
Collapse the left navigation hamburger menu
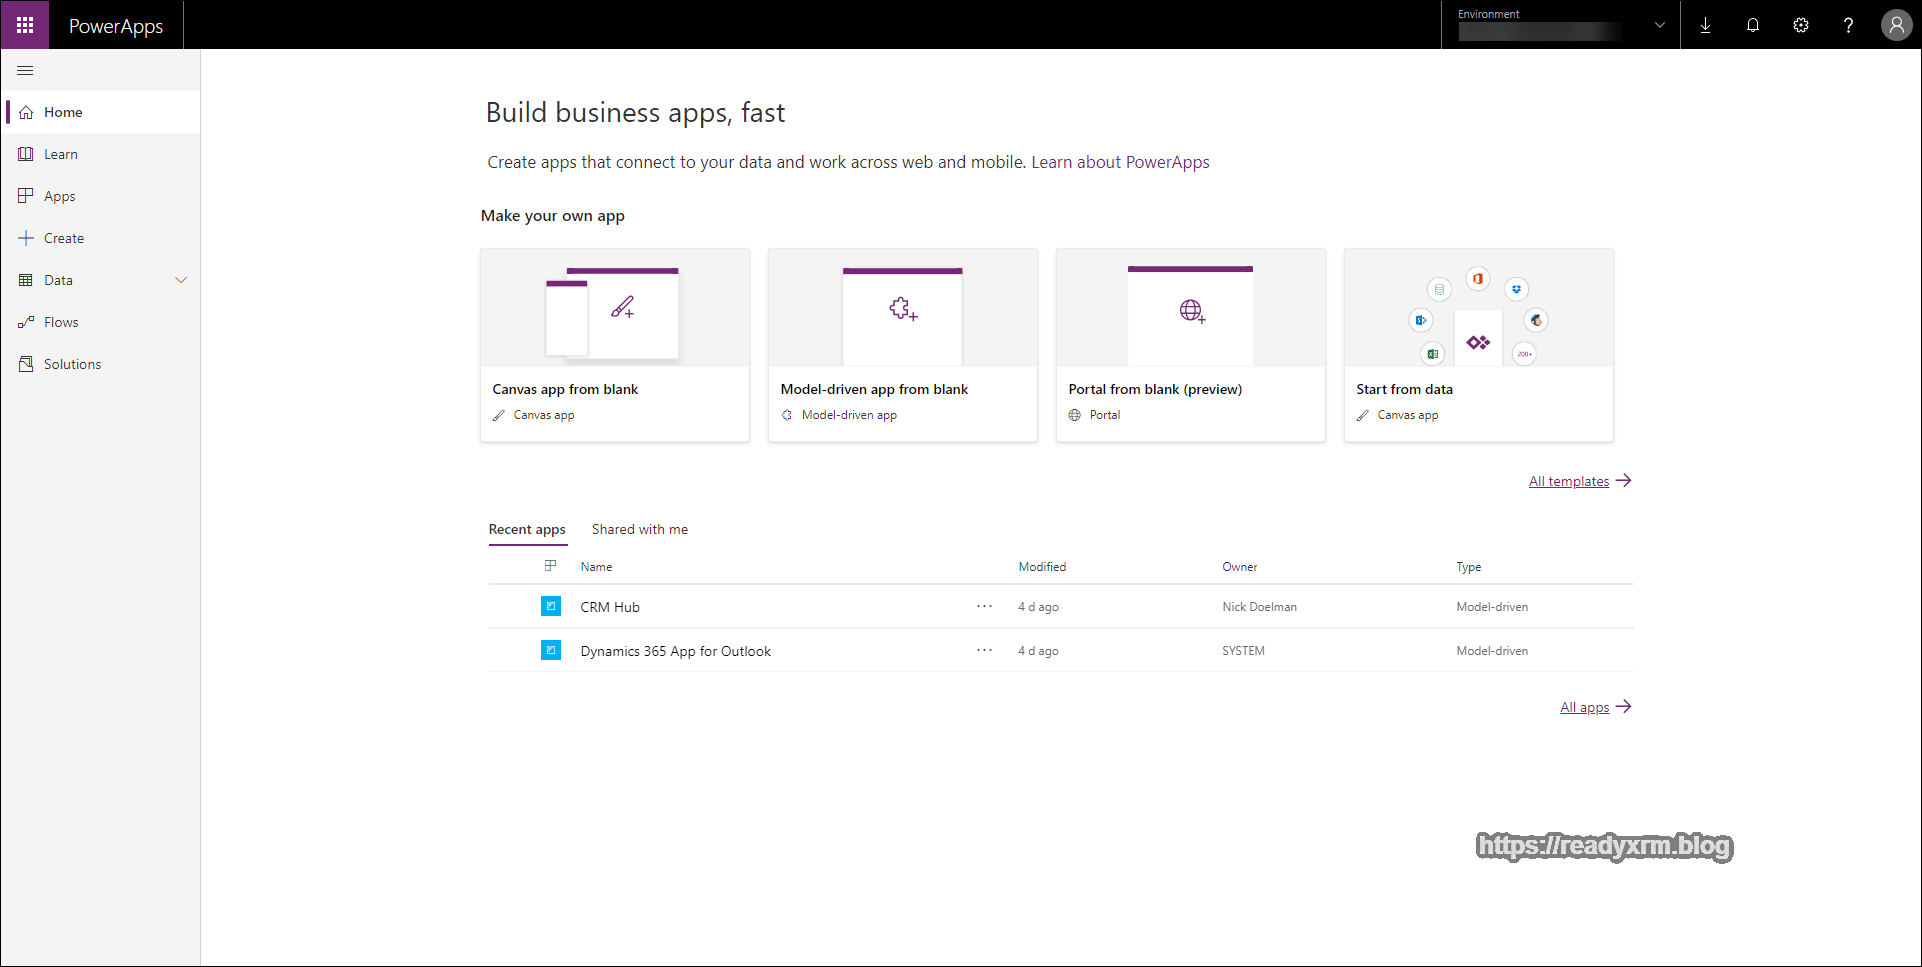click(x=25, y=70)
